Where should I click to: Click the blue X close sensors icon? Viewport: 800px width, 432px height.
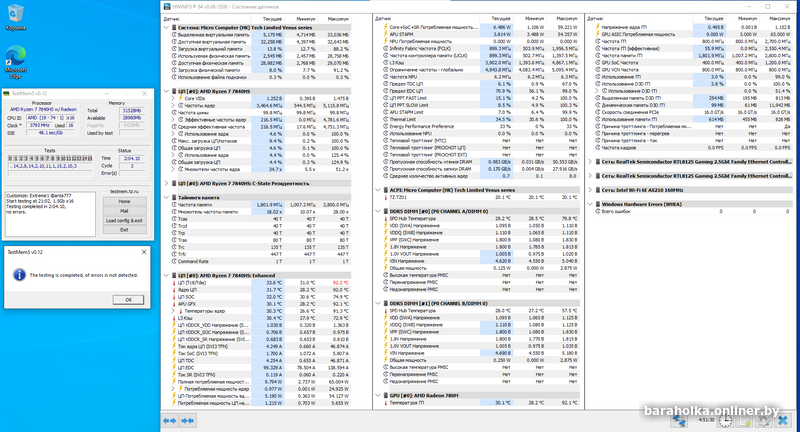pyautogui.click(x=783, y=421)
